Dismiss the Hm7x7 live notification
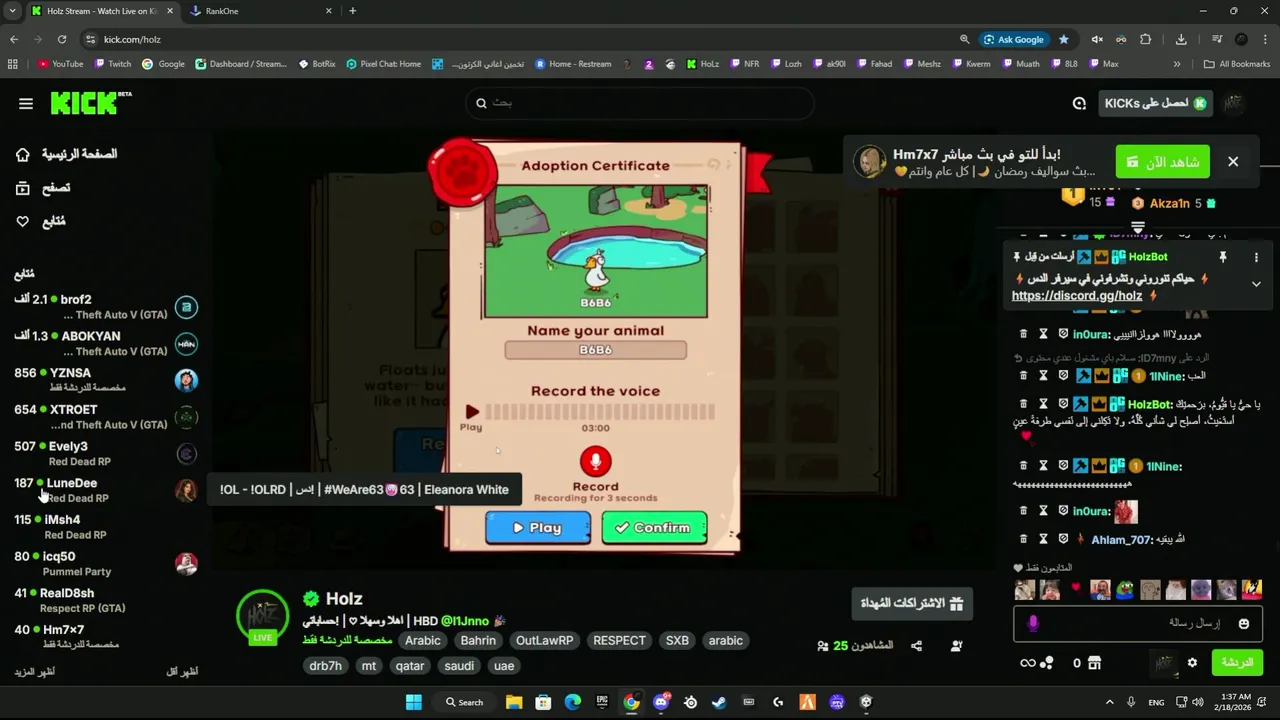Screen dimensions: 1280x720 point(1233,161)
